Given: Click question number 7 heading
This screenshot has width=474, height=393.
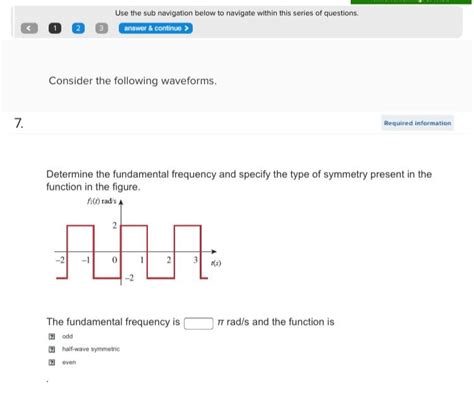Looking at the screenshot, I should [19, 123].
